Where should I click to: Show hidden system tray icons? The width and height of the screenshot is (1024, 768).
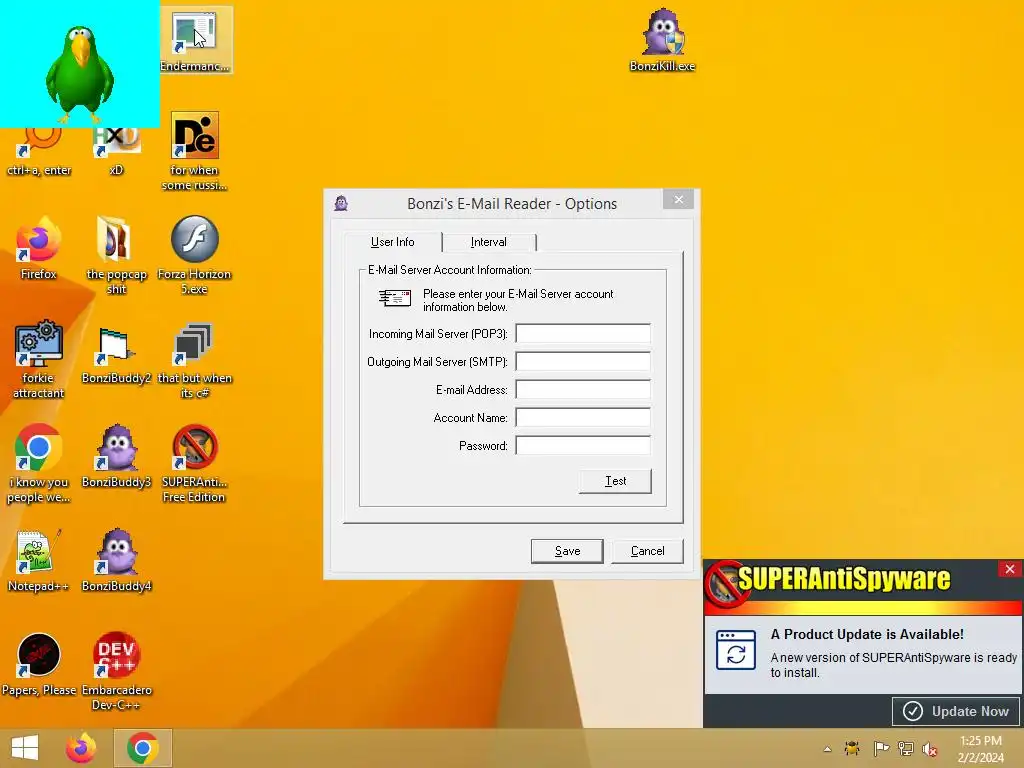(827, 749)
